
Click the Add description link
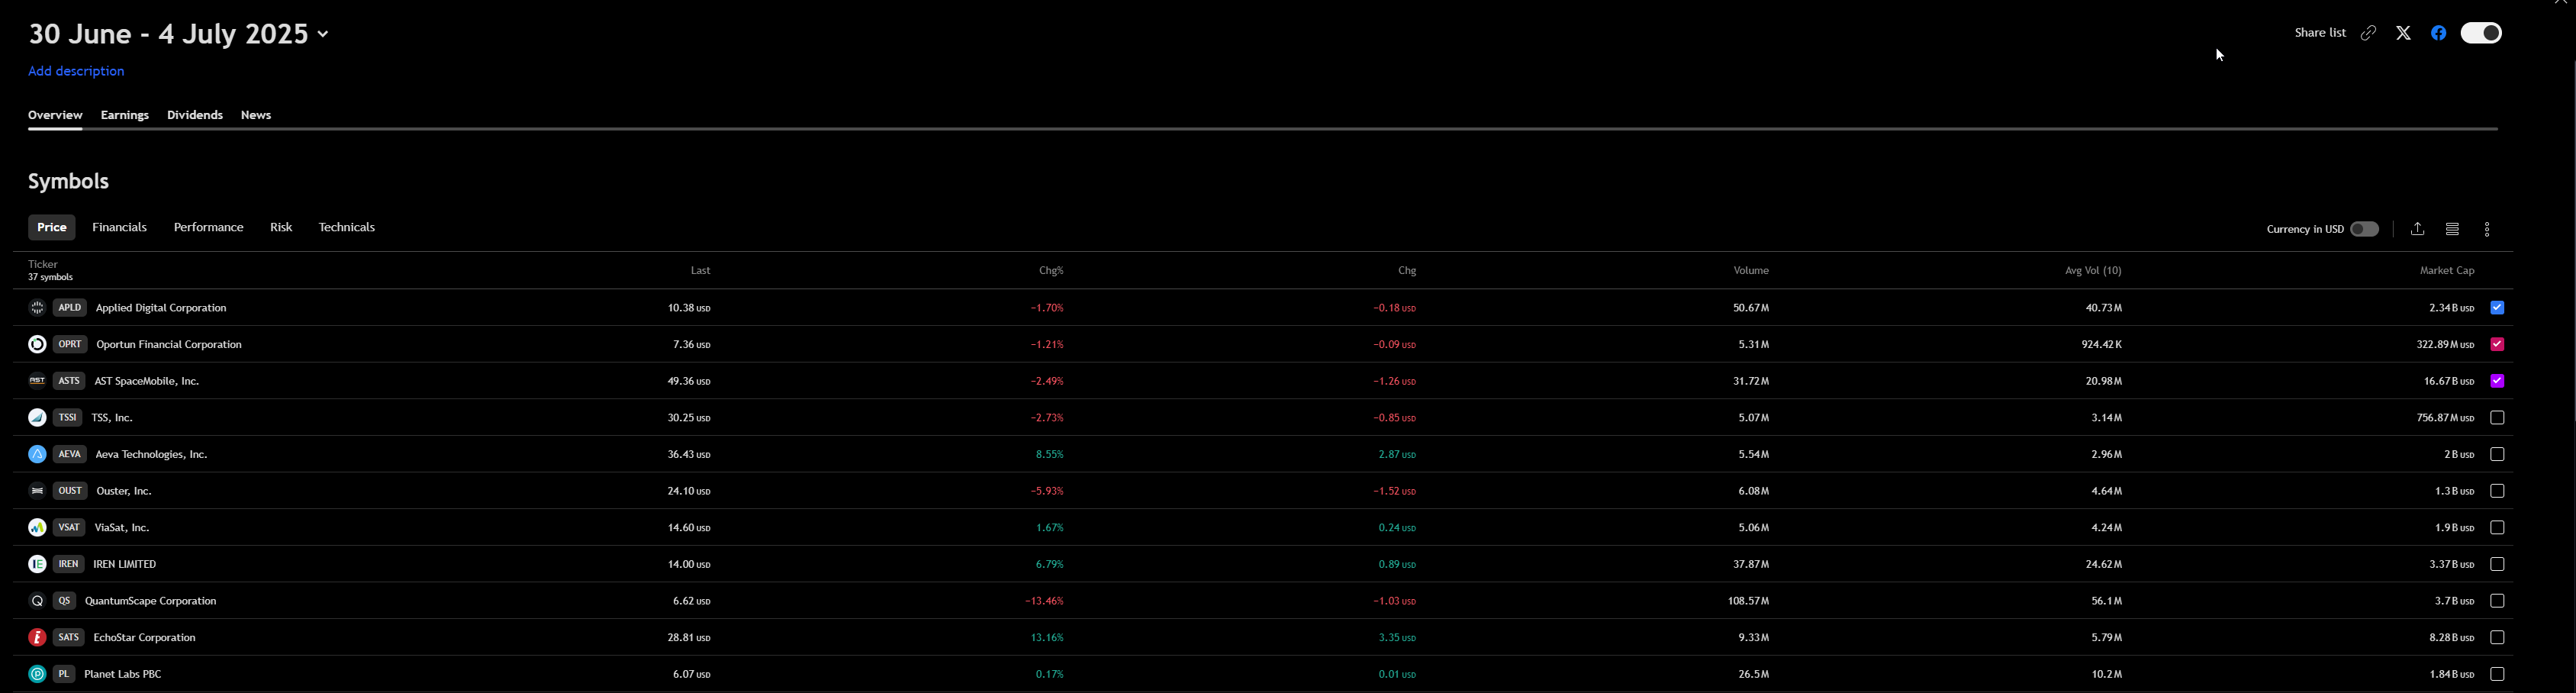(x=76, y=71)
